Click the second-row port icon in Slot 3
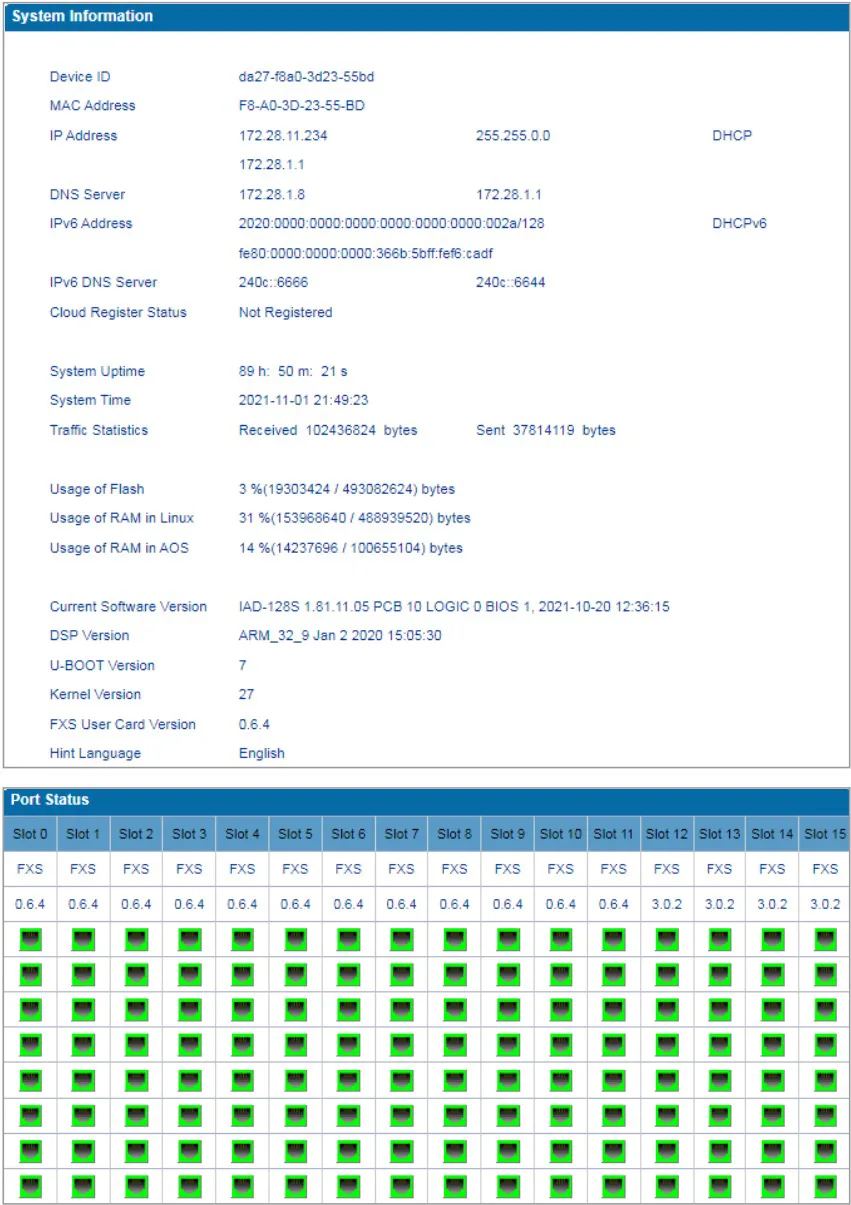 click(x=189, y=974)
